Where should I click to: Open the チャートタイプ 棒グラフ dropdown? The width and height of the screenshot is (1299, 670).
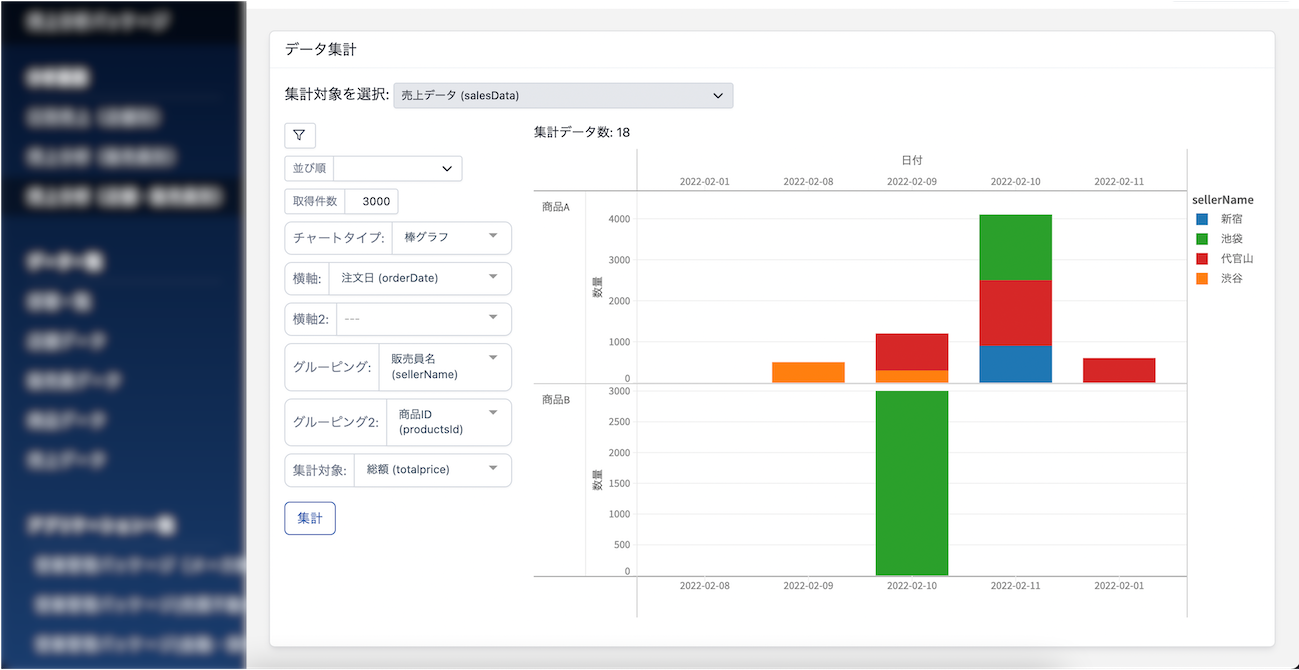pos(453,238)
